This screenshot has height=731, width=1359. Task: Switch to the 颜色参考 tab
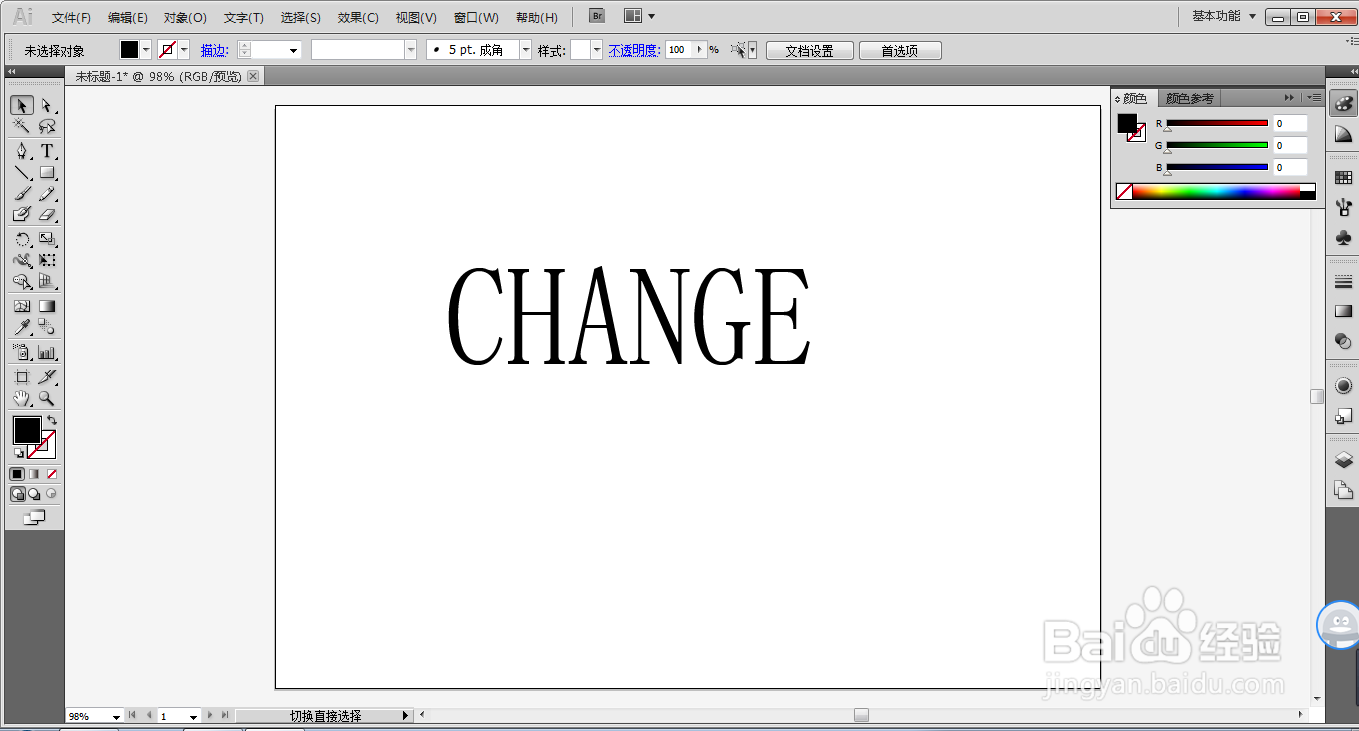(x=1190, y=98)
